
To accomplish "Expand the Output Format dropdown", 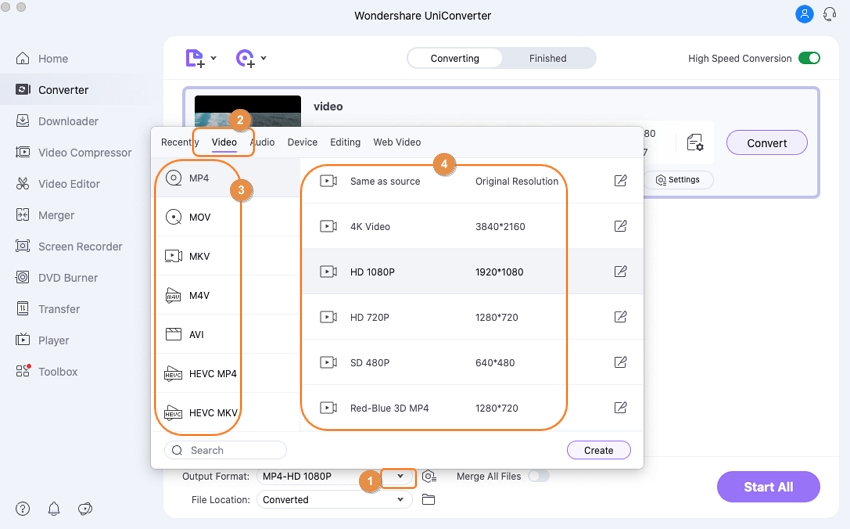I will pyautogui.click(x=400, y=476).
